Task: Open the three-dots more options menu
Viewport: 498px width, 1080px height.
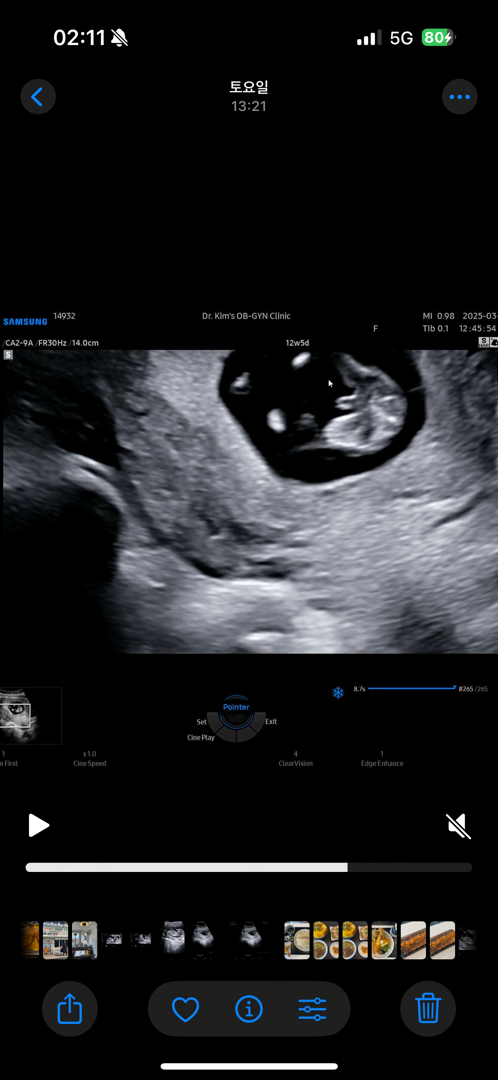Action: point(459,96)
